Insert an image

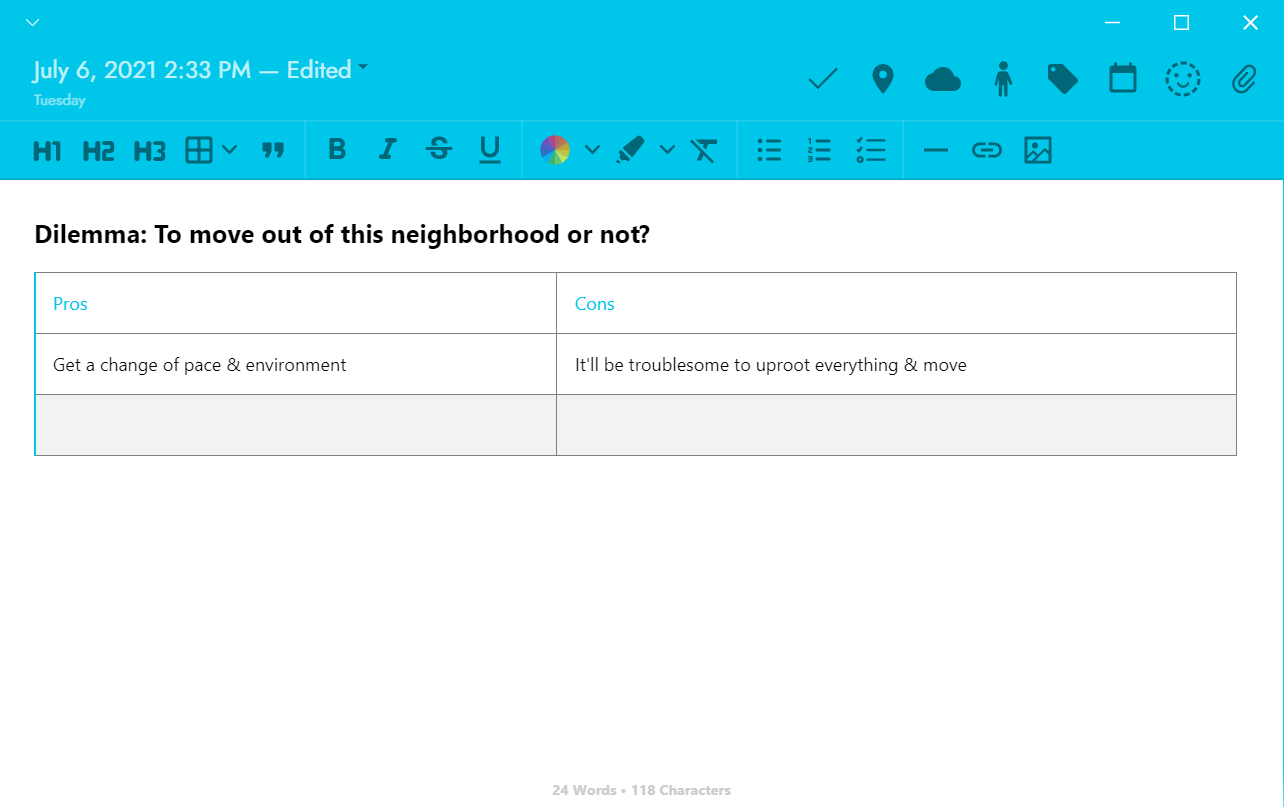coord(1038,150)
